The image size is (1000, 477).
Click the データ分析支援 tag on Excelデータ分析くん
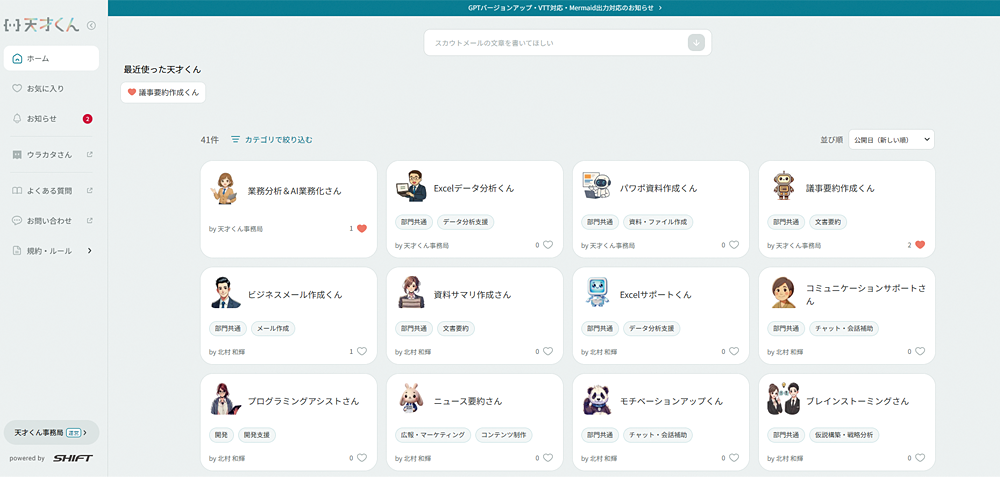point(465,222)
